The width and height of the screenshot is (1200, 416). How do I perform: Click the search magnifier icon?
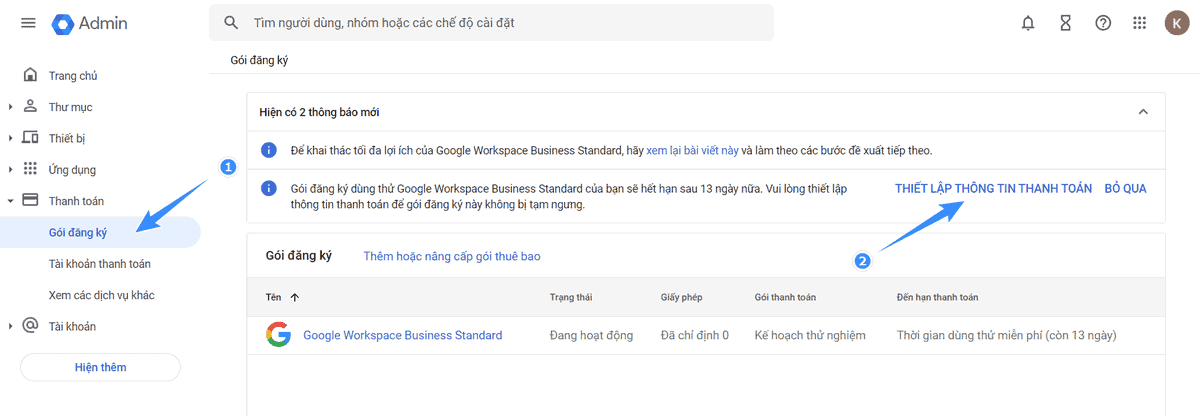(232, 22)
